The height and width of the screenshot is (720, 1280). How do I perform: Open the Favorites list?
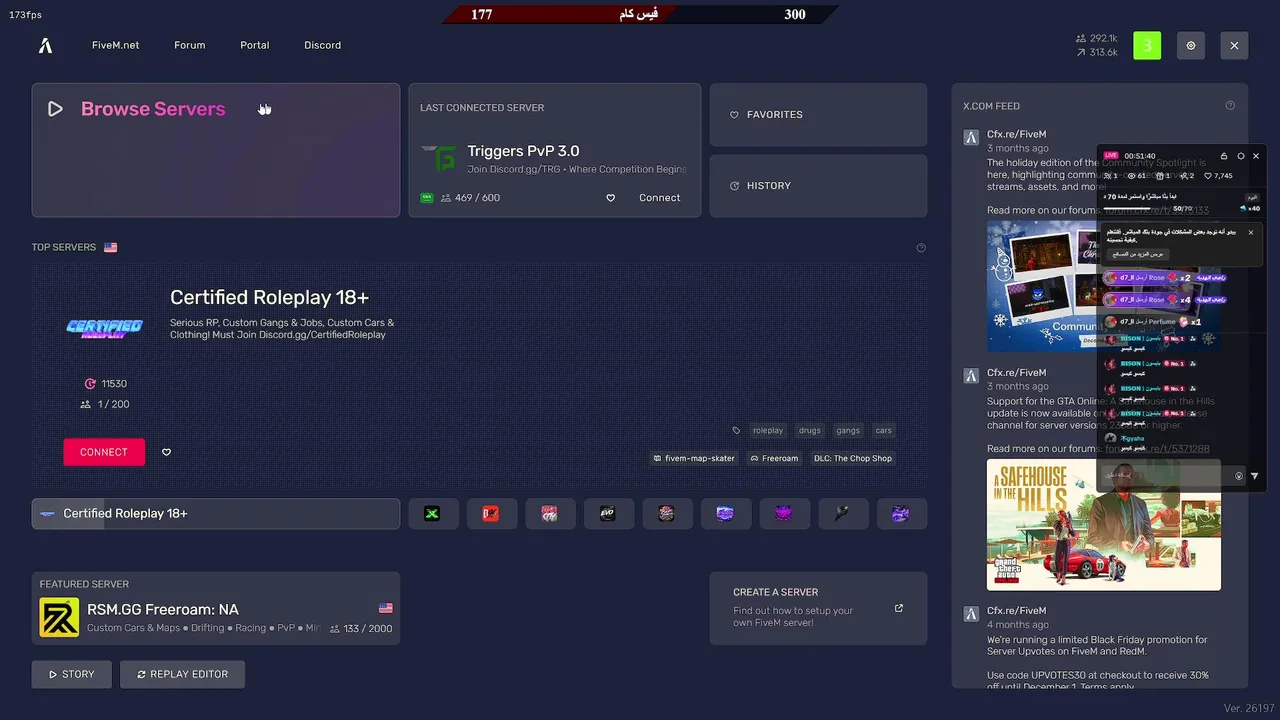coord(818,115)
